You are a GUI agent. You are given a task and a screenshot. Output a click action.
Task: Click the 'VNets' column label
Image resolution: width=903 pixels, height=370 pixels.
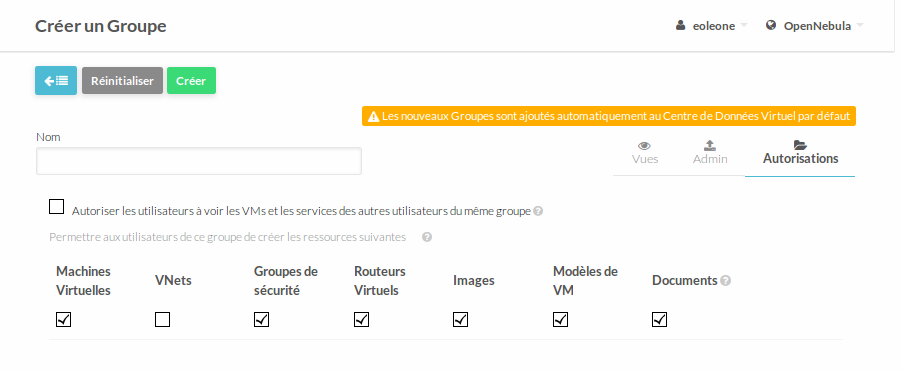point(173,281)
